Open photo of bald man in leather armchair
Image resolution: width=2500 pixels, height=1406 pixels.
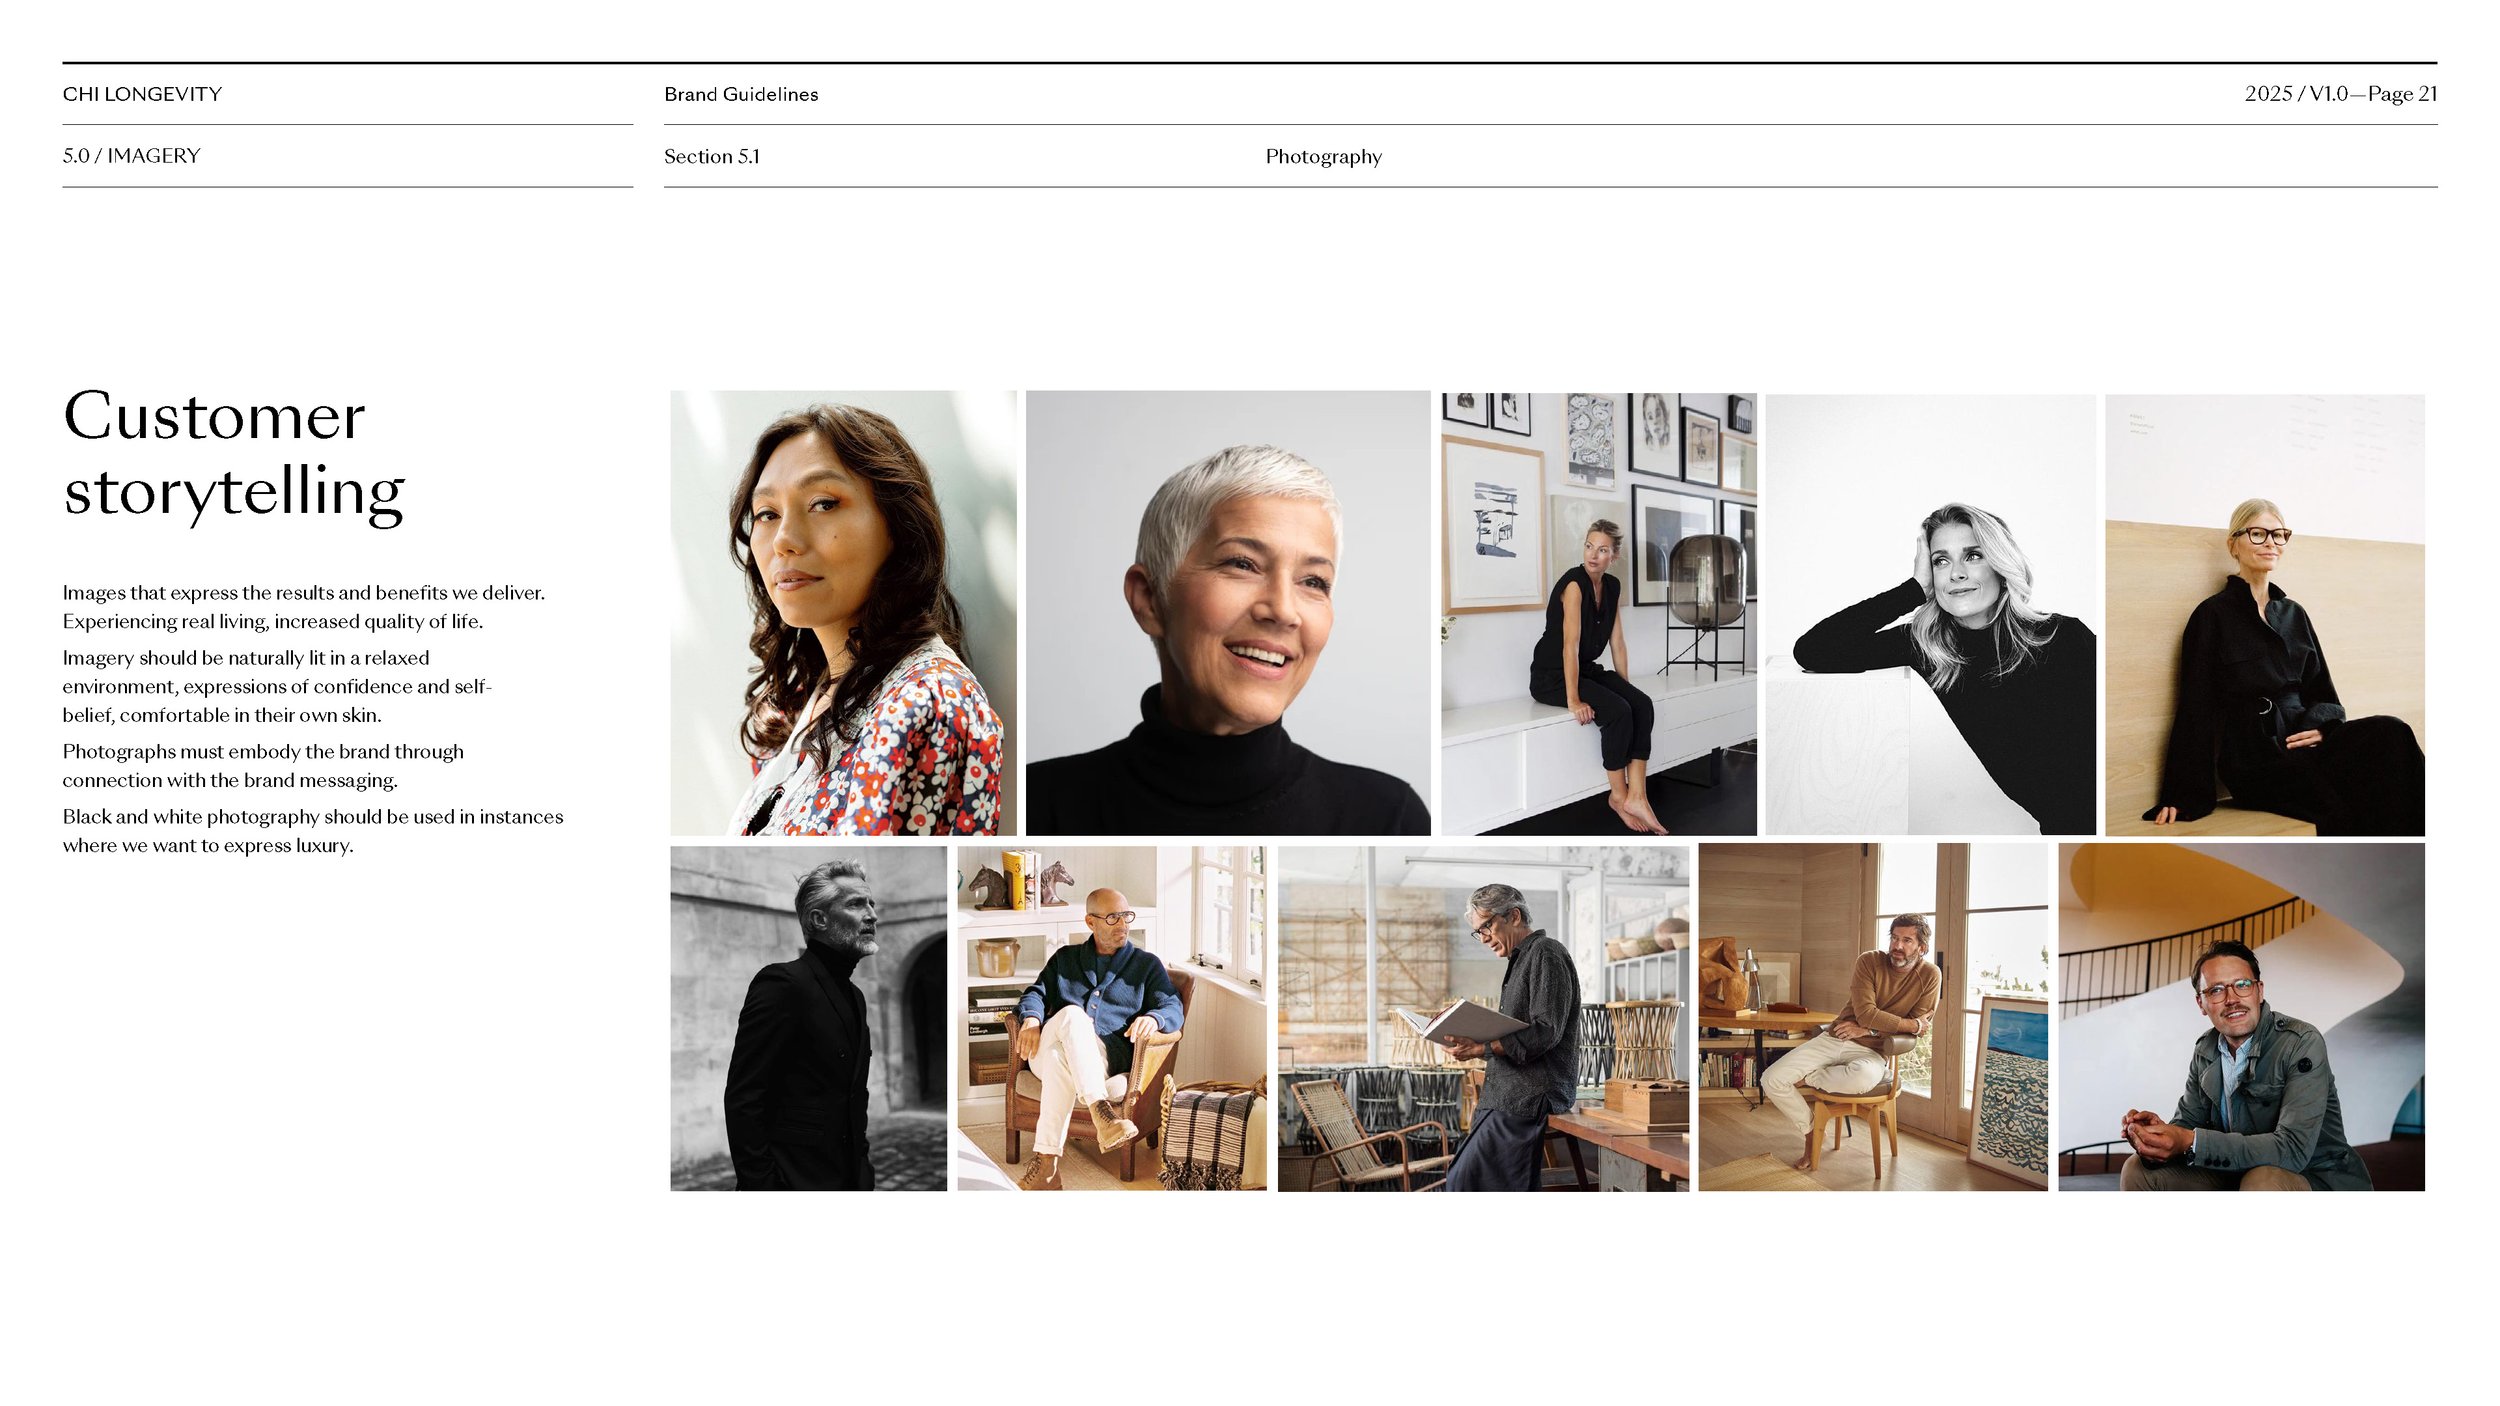(x=1111, y=1018)
